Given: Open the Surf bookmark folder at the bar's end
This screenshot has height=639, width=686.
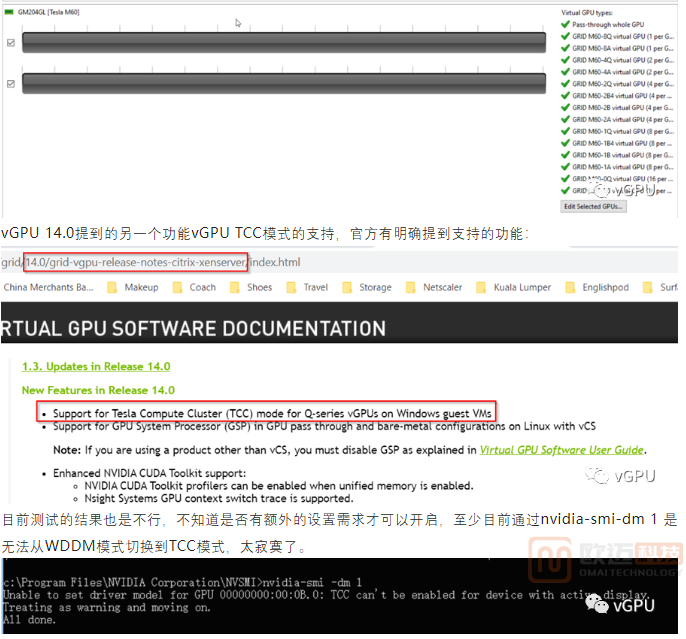Looking at the screenshot, I should click(660, 287).
